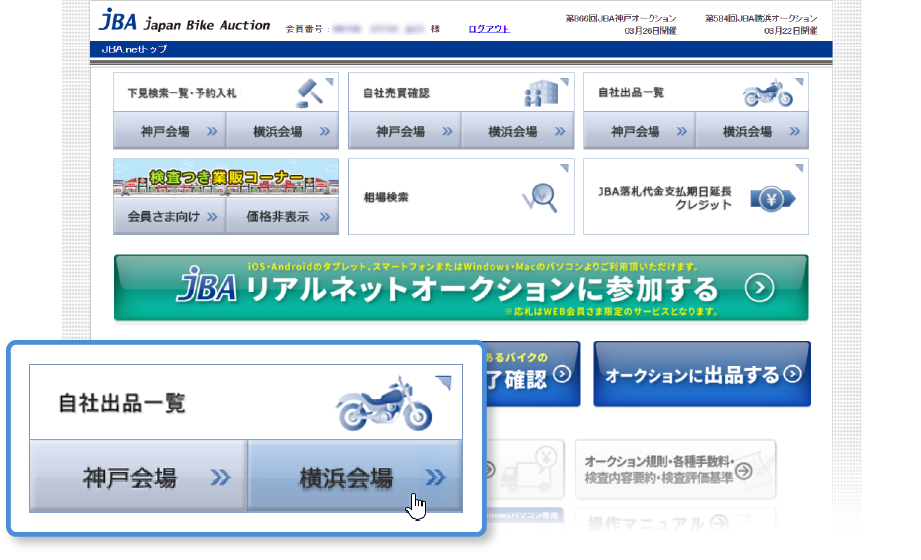Click the circled arrow on the green banner

tap(759, 288)
